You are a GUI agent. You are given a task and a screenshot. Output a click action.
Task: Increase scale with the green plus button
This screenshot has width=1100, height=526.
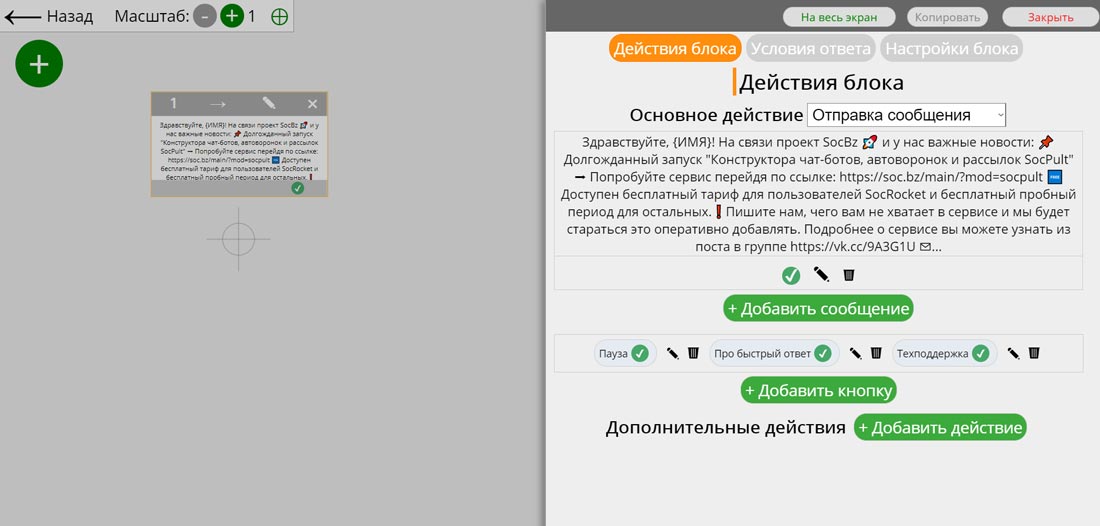click(x=232, y=16)
